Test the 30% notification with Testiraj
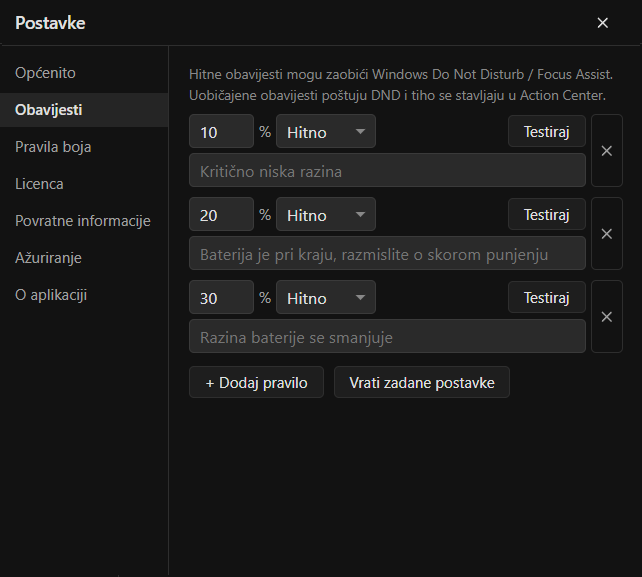The image size is (642, 577). coord(547,297)
